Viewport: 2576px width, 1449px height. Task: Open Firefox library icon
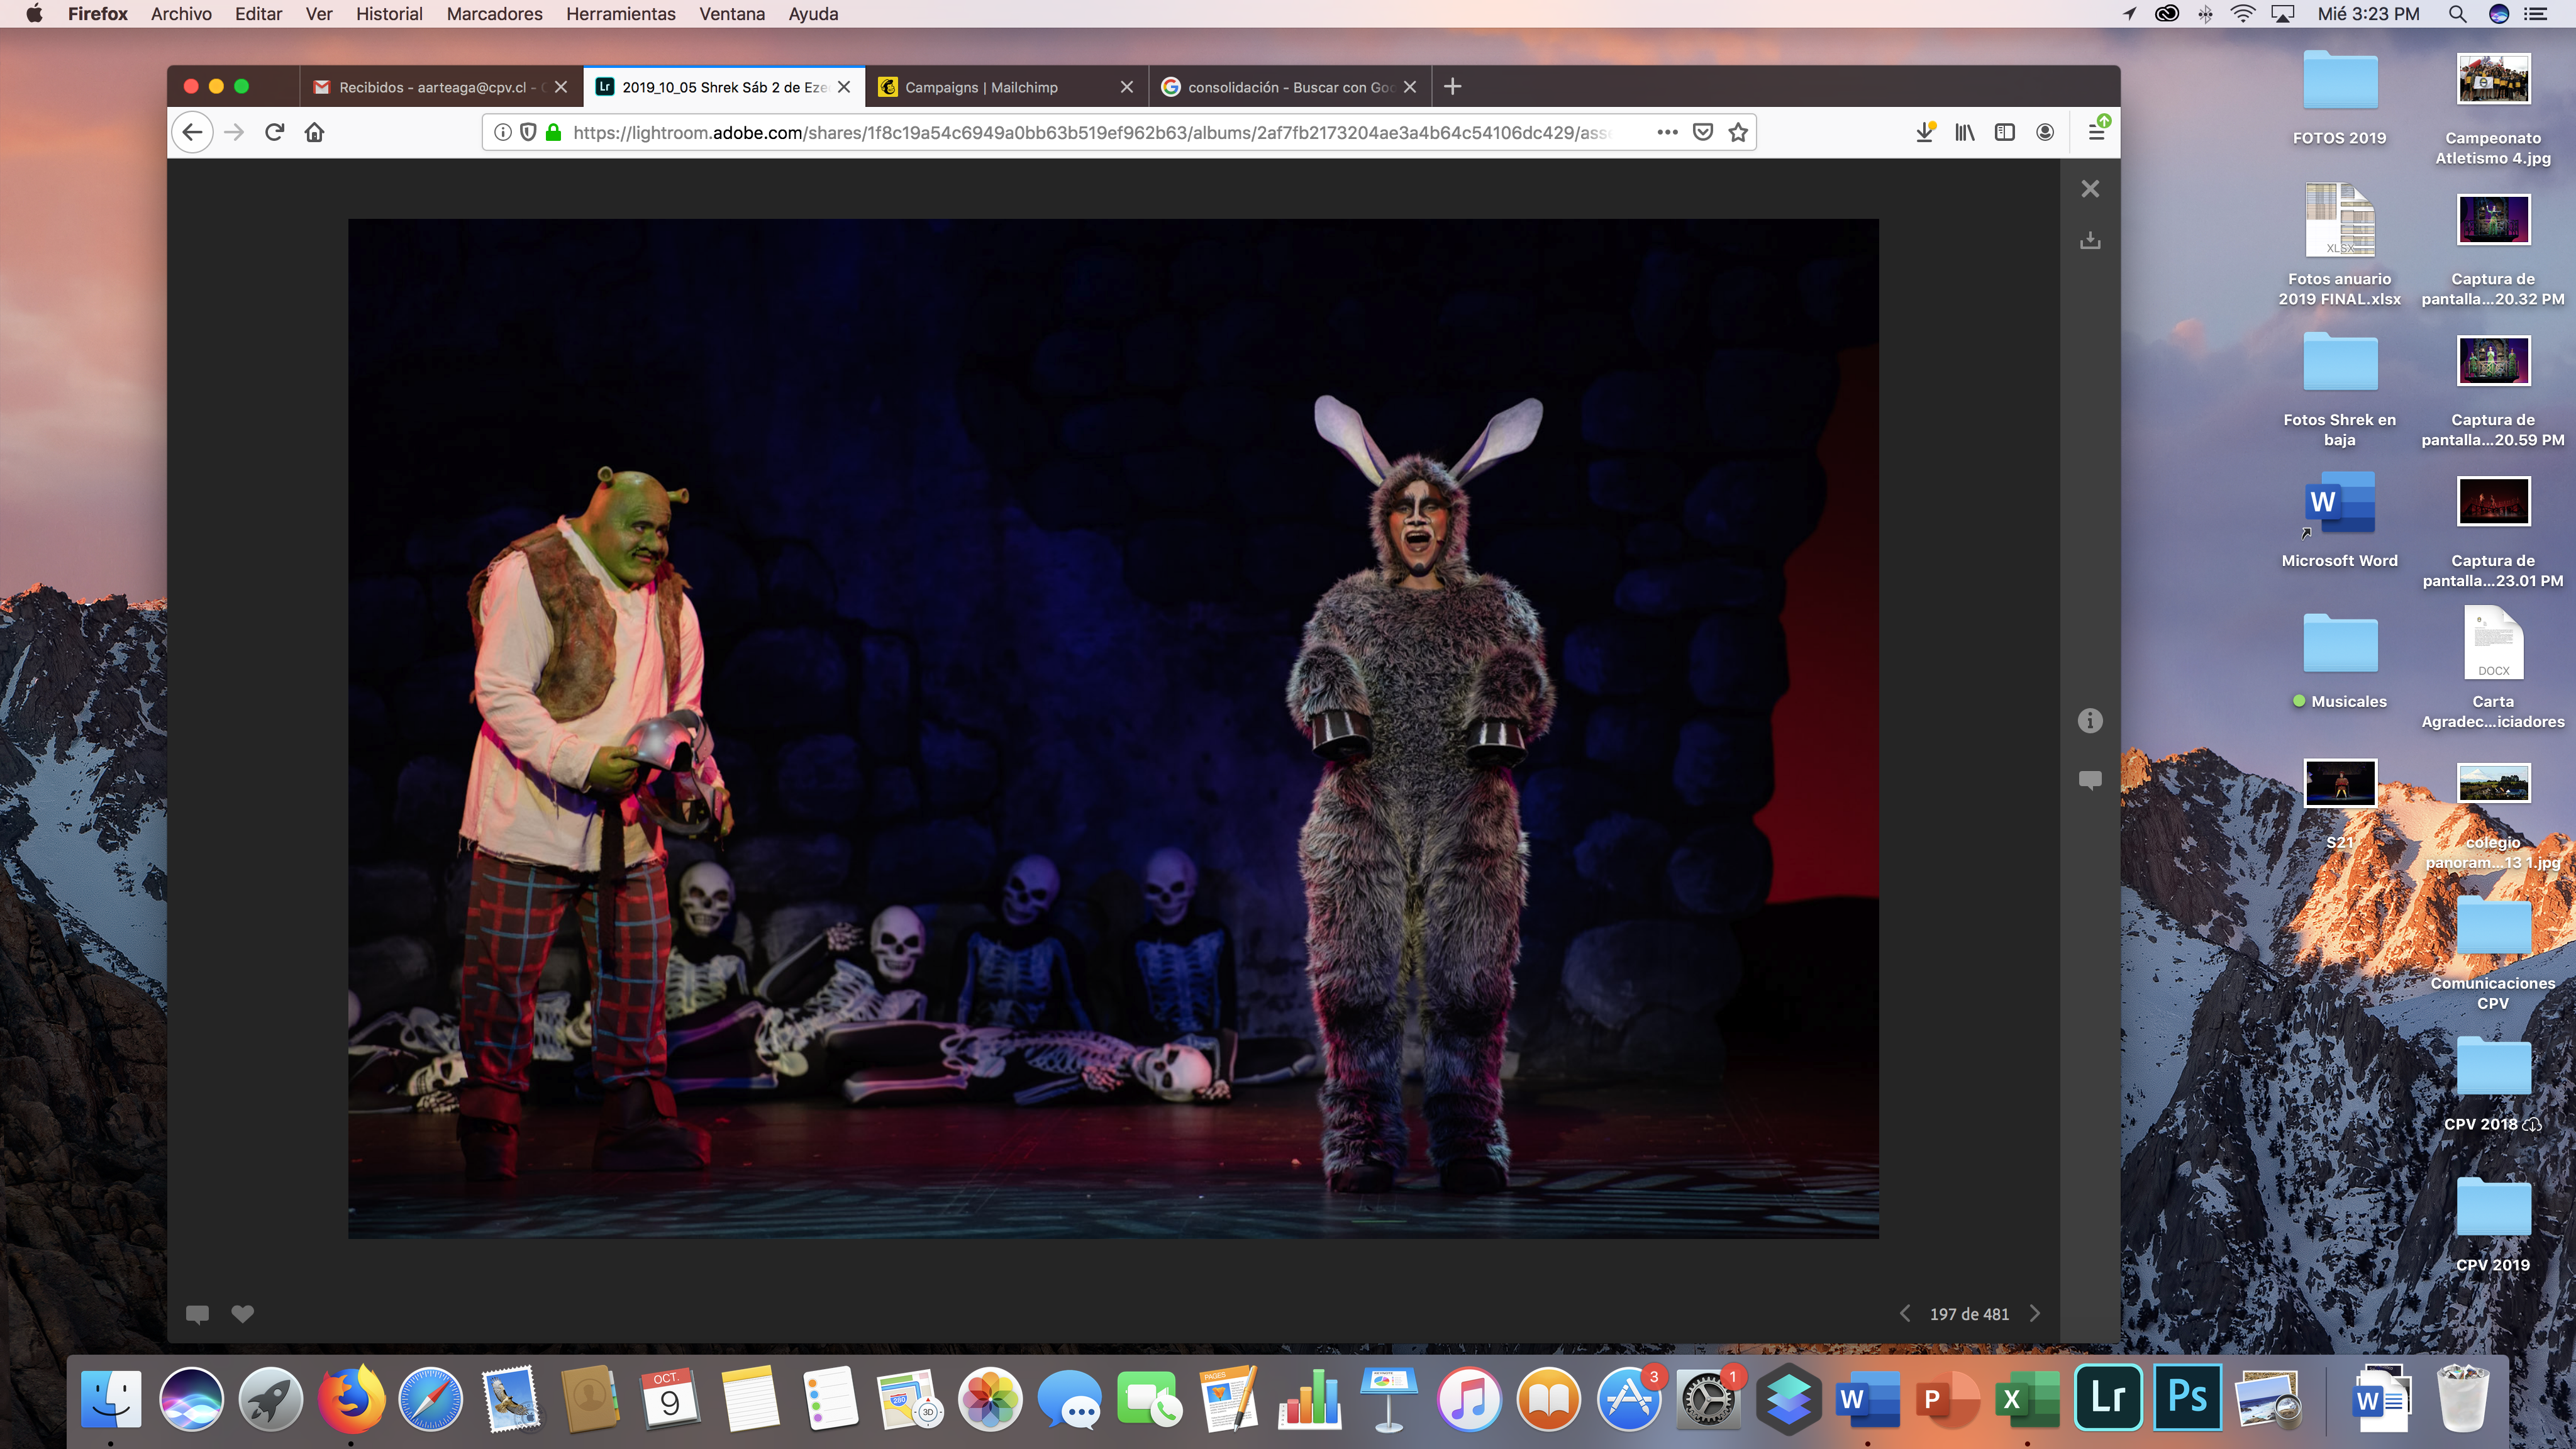(1965, 132)
